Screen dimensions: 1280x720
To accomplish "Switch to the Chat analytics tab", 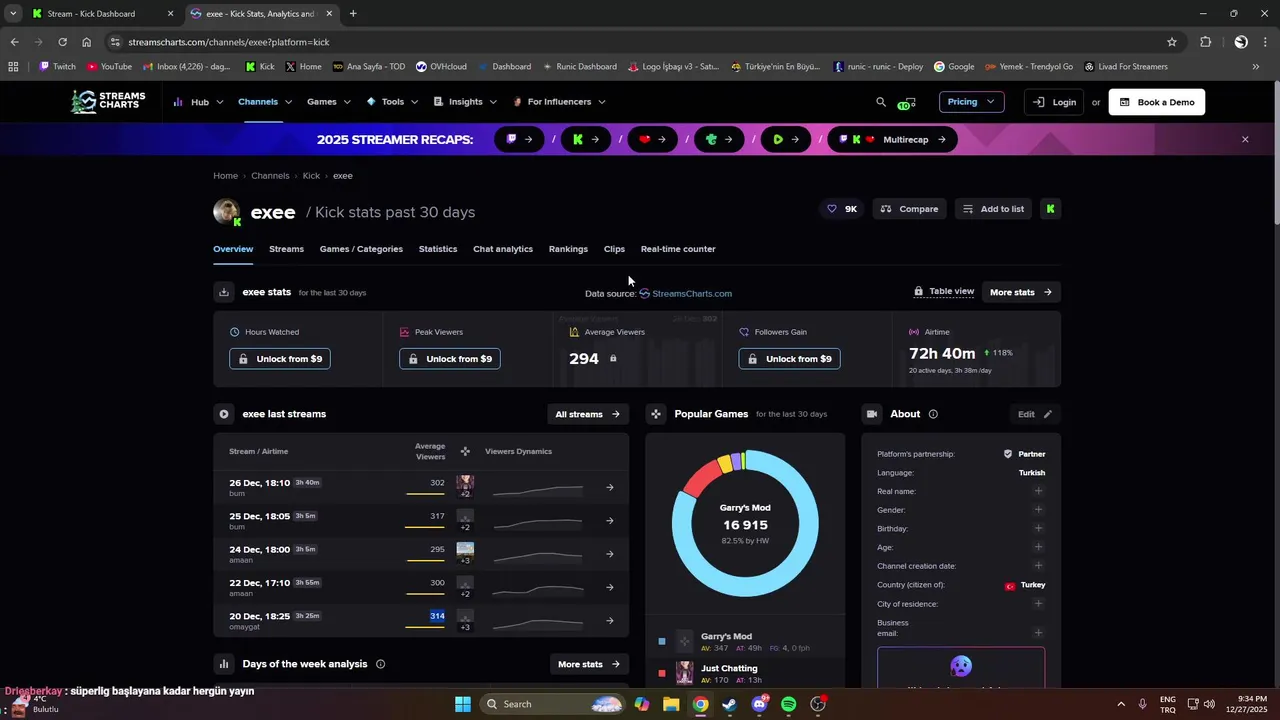I will 503,249.
